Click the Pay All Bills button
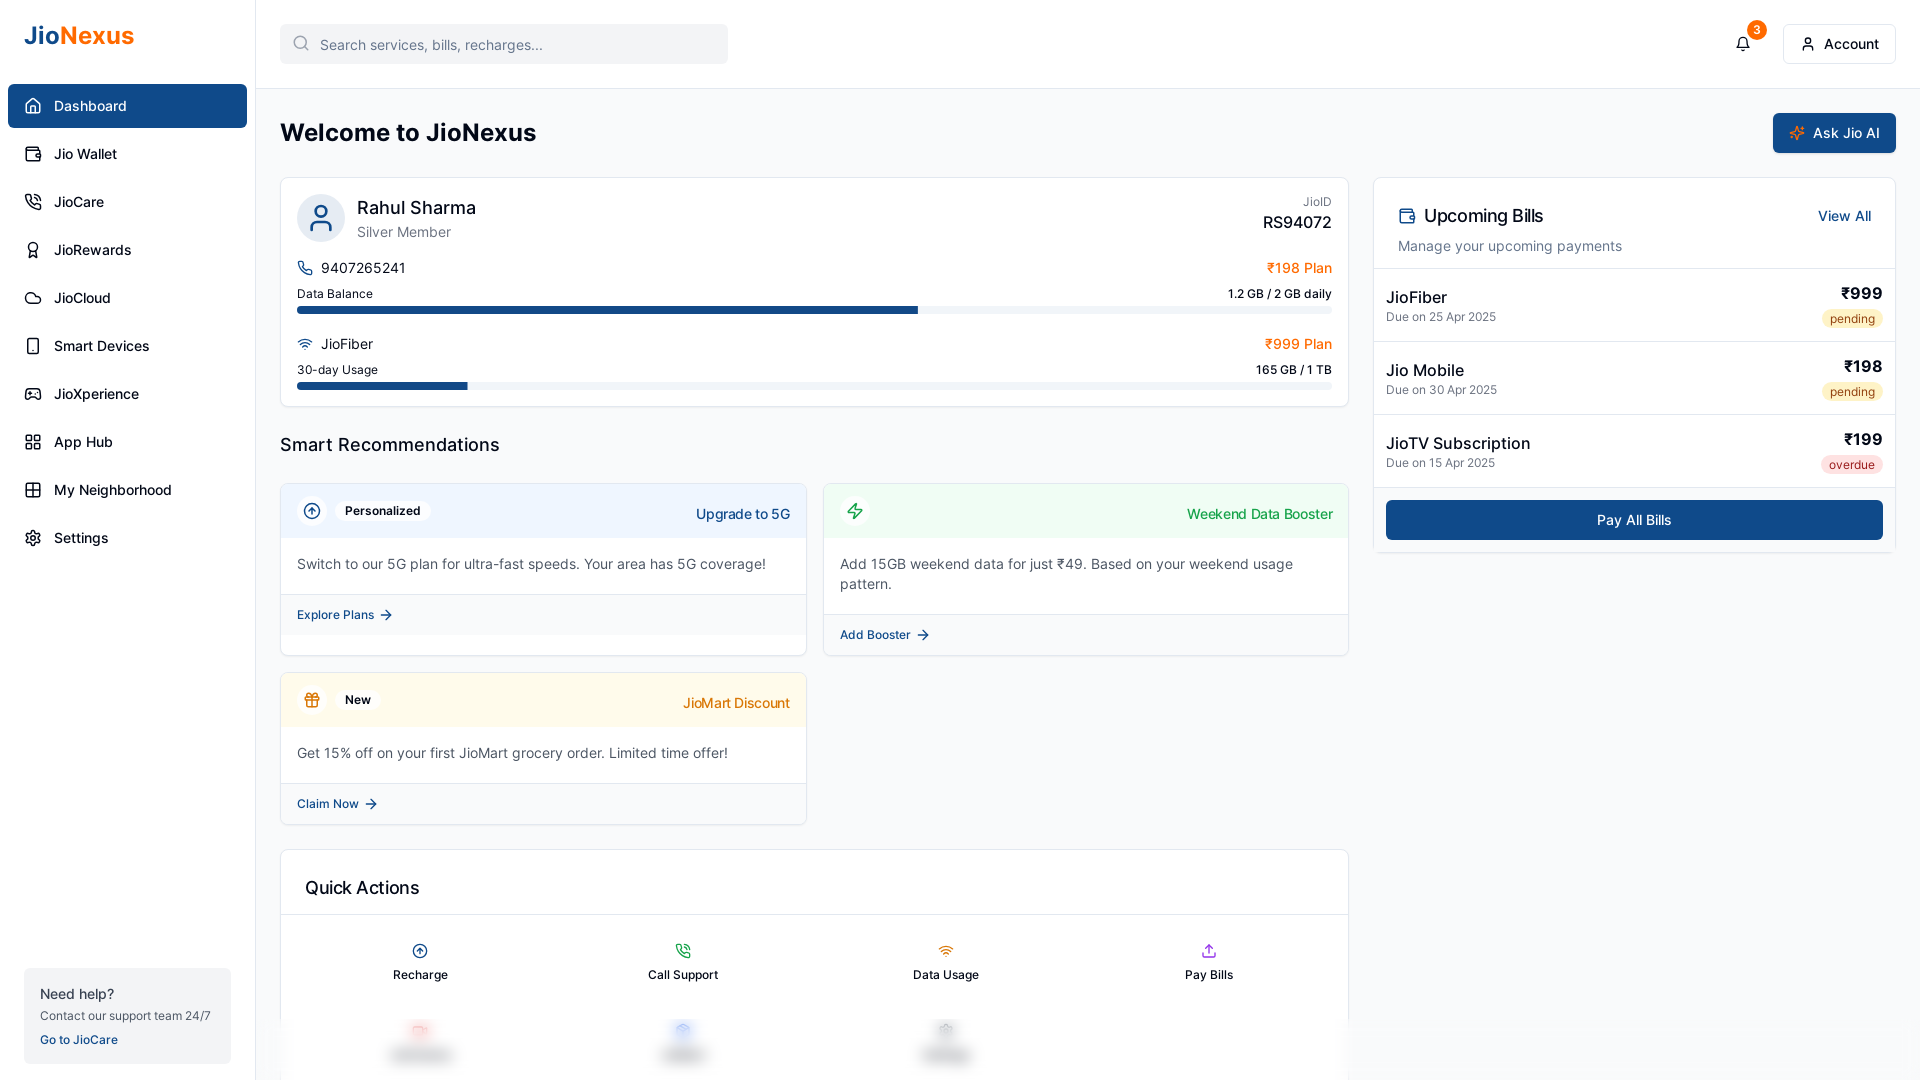Viewport: 1920px width, 1080px height. pyautogui.click(x=1634, y=520)
